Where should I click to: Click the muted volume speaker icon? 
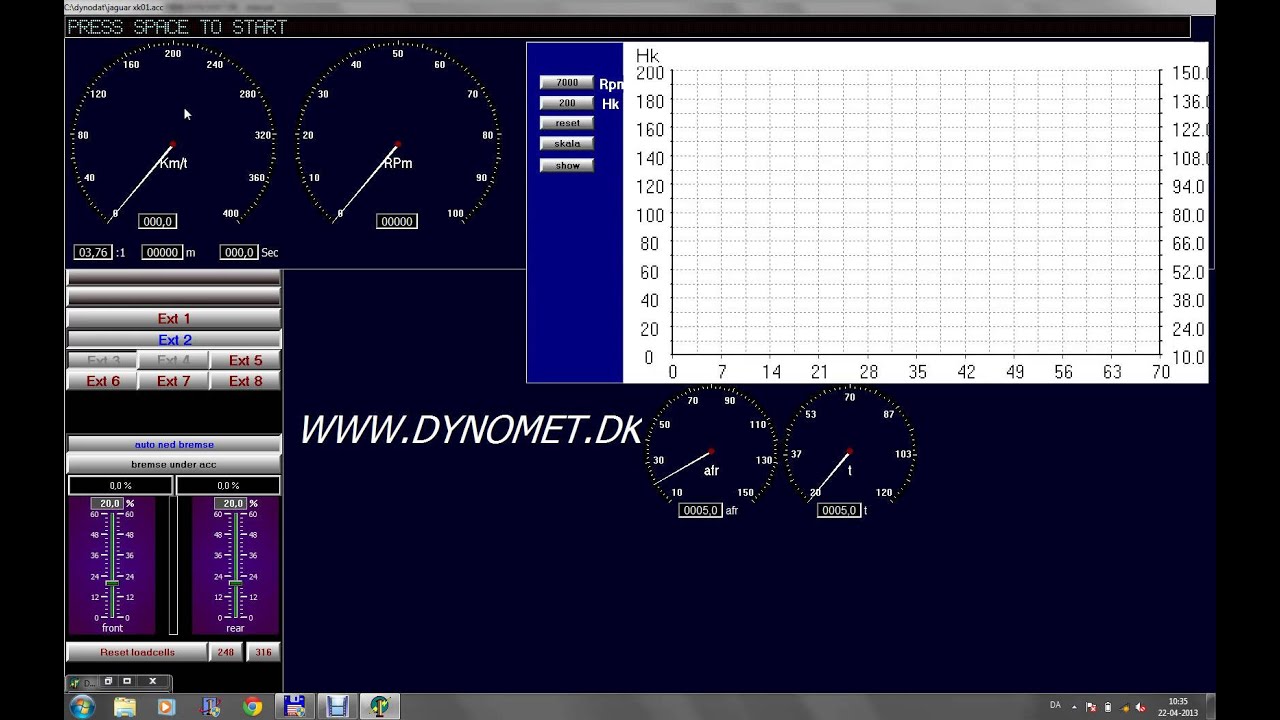[x=1140, y=707]
